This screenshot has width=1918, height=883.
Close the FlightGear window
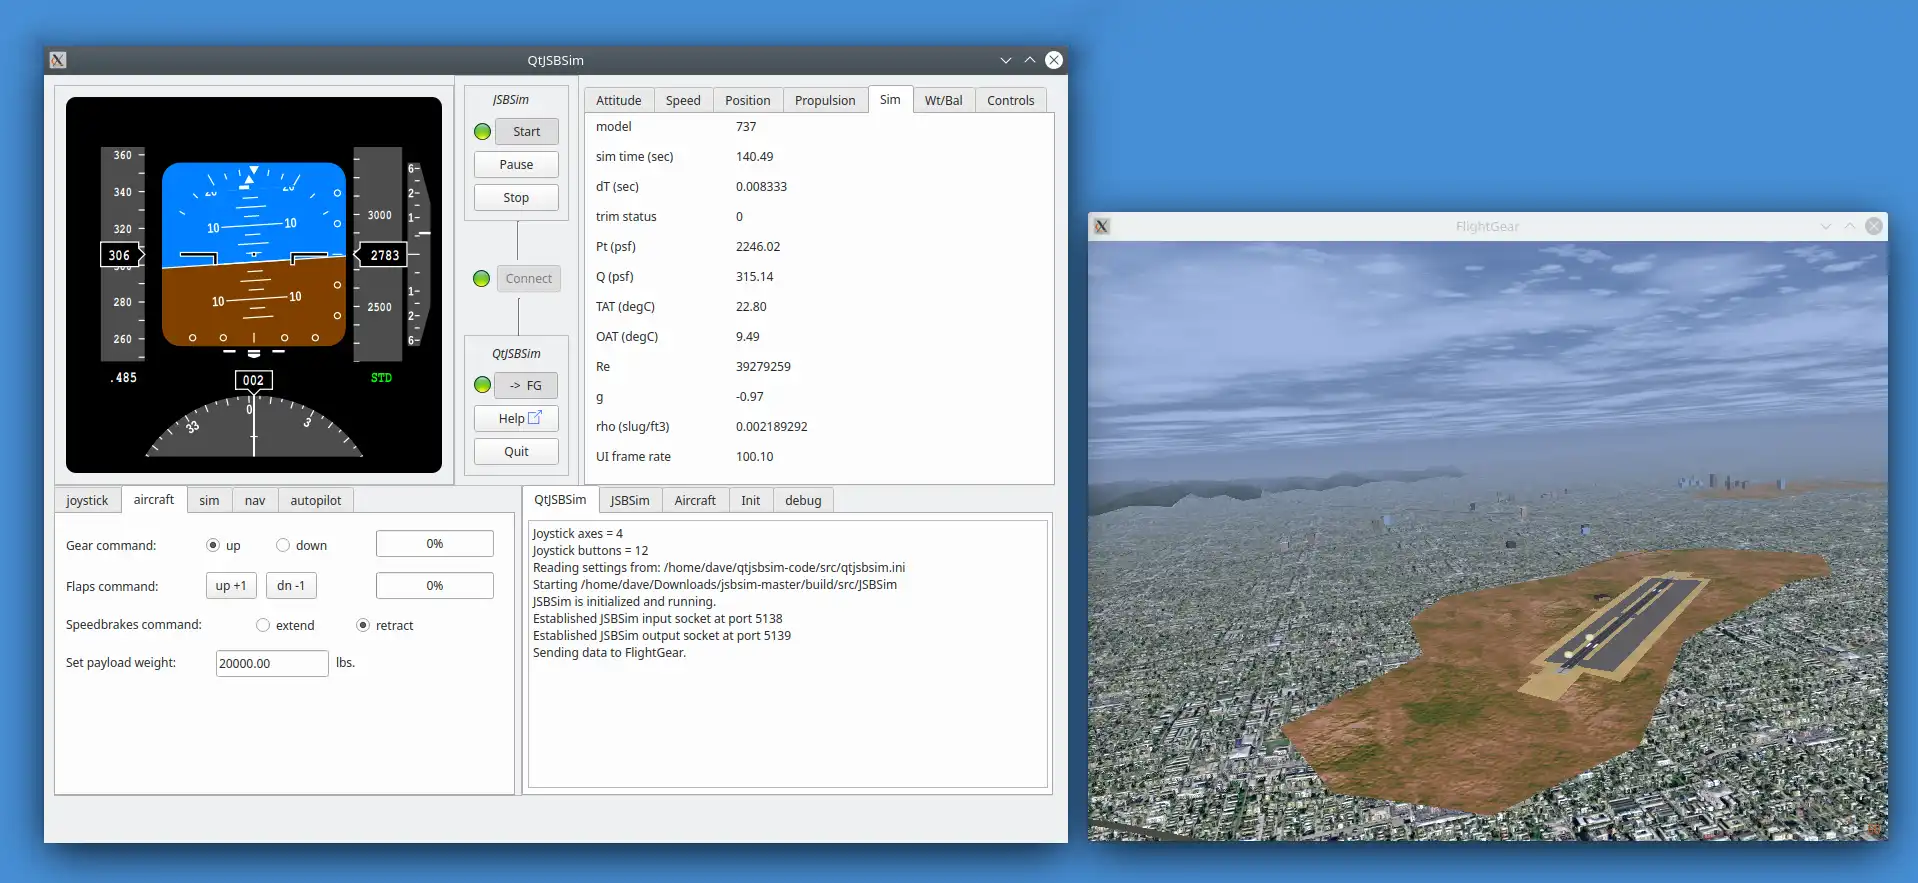(1874, 227)
